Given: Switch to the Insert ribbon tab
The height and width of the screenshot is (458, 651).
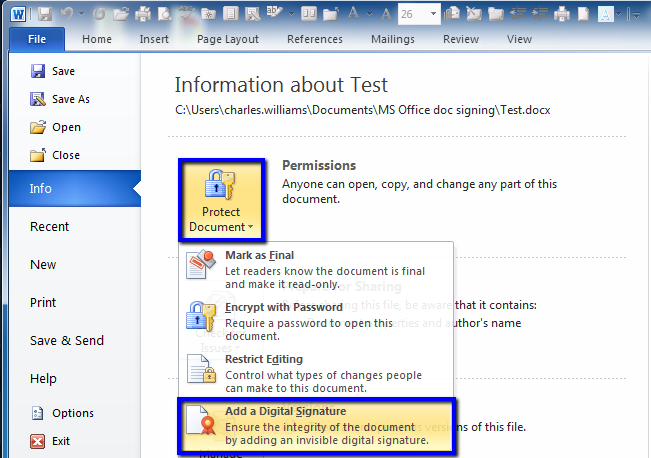Looking at the screenshot, I should click(154, 39).
